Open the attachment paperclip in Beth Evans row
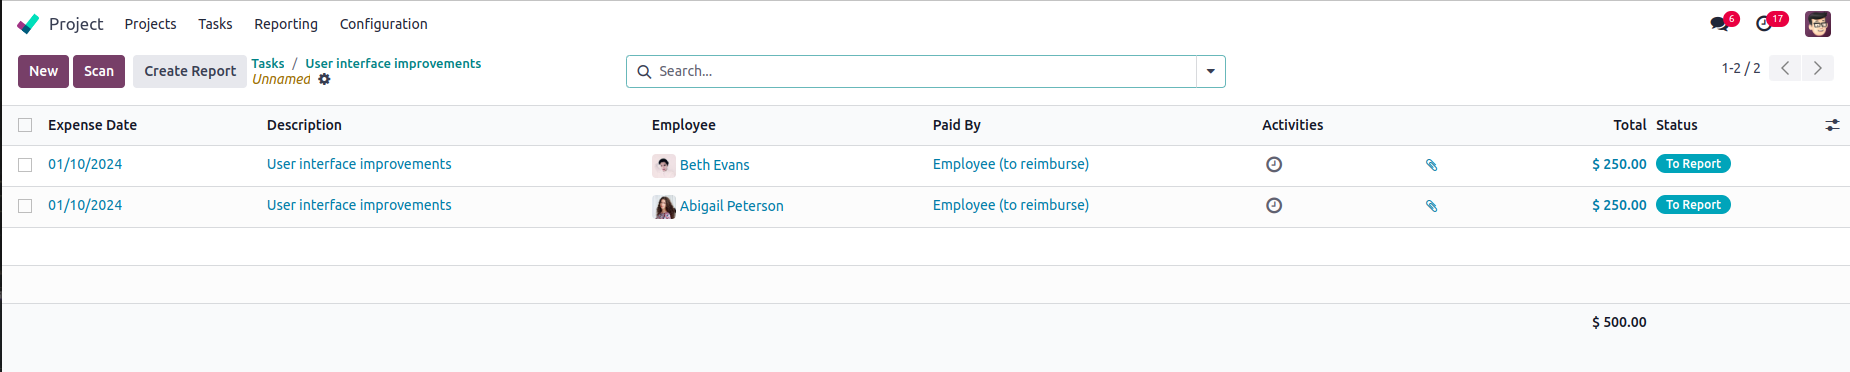The height and width of the screenshot is (372, 1850). (1431, 165)
